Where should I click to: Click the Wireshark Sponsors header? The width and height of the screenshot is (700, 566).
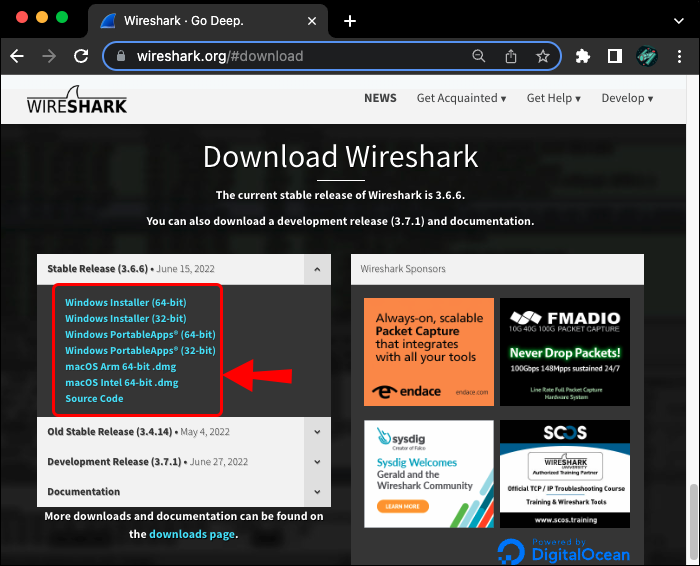pyautogui.click(x=497, y=269)
